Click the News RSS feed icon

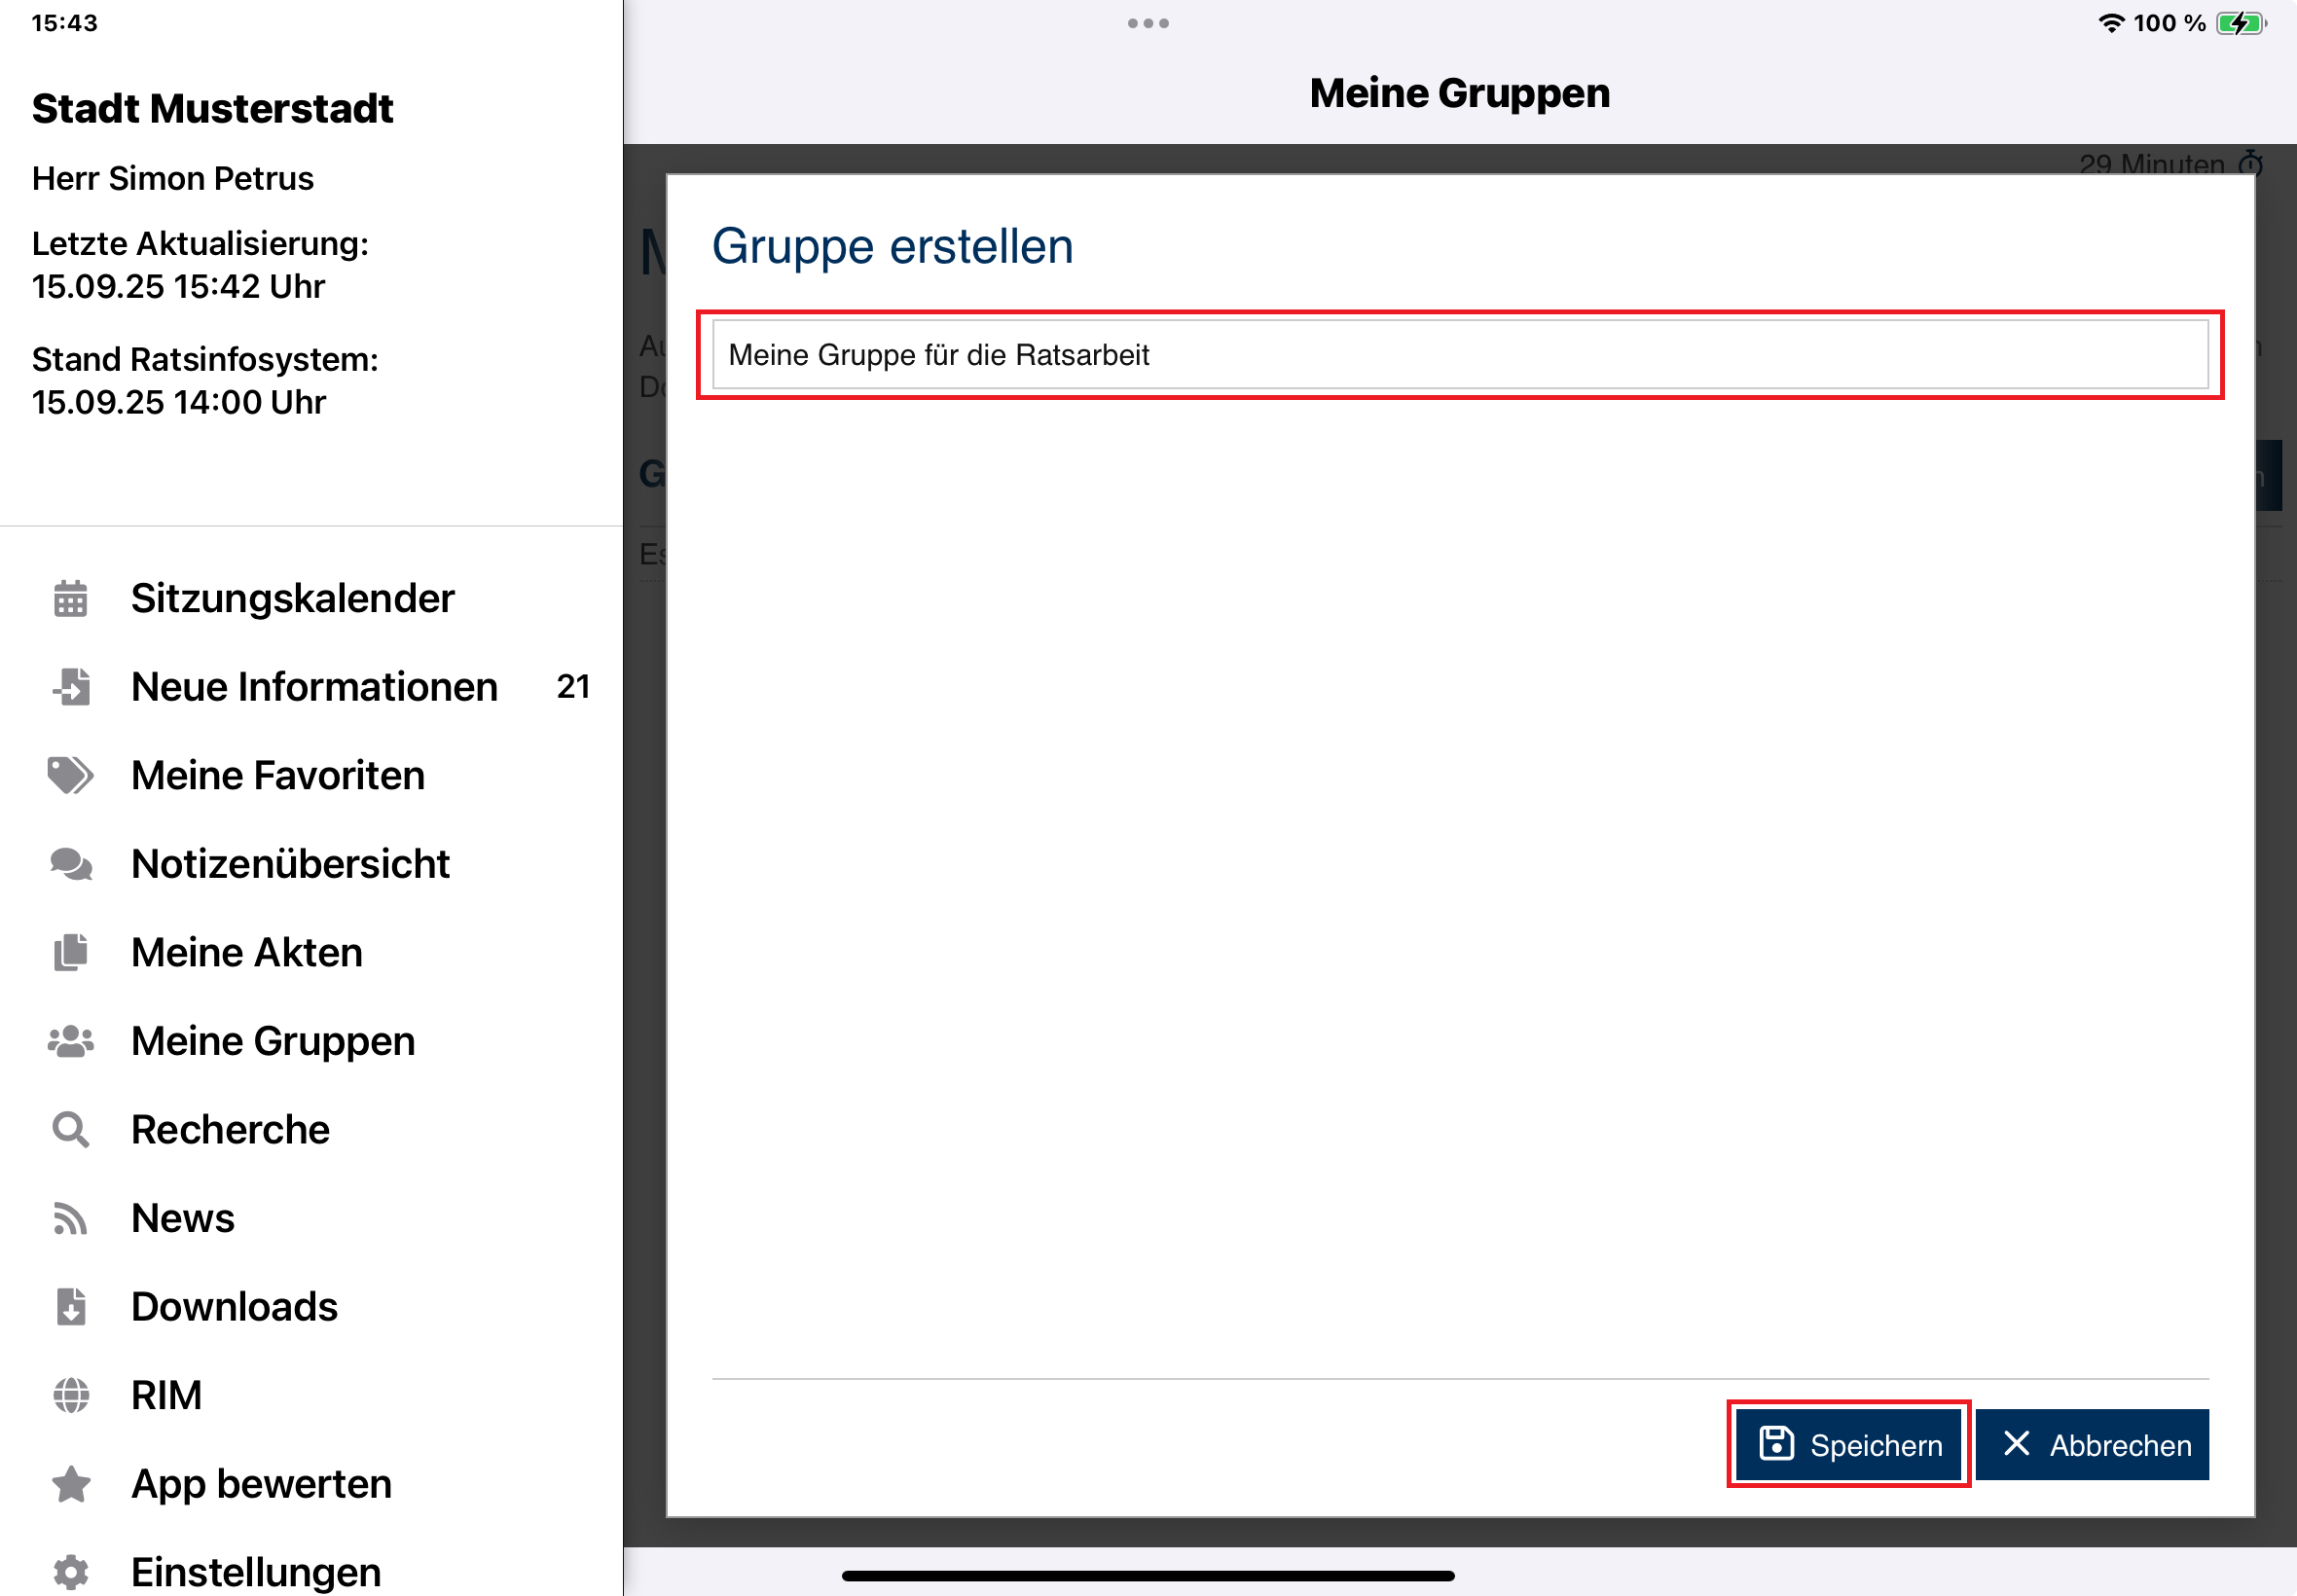(70, 1218)
